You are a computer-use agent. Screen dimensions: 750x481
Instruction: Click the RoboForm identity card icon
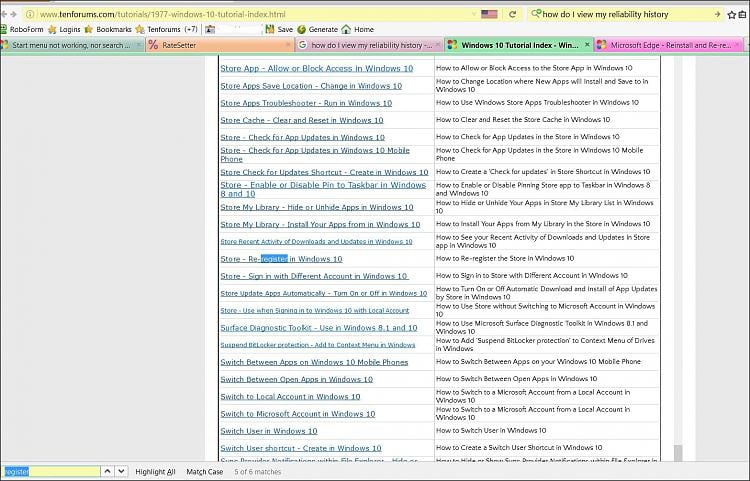(x=210, y=29)
